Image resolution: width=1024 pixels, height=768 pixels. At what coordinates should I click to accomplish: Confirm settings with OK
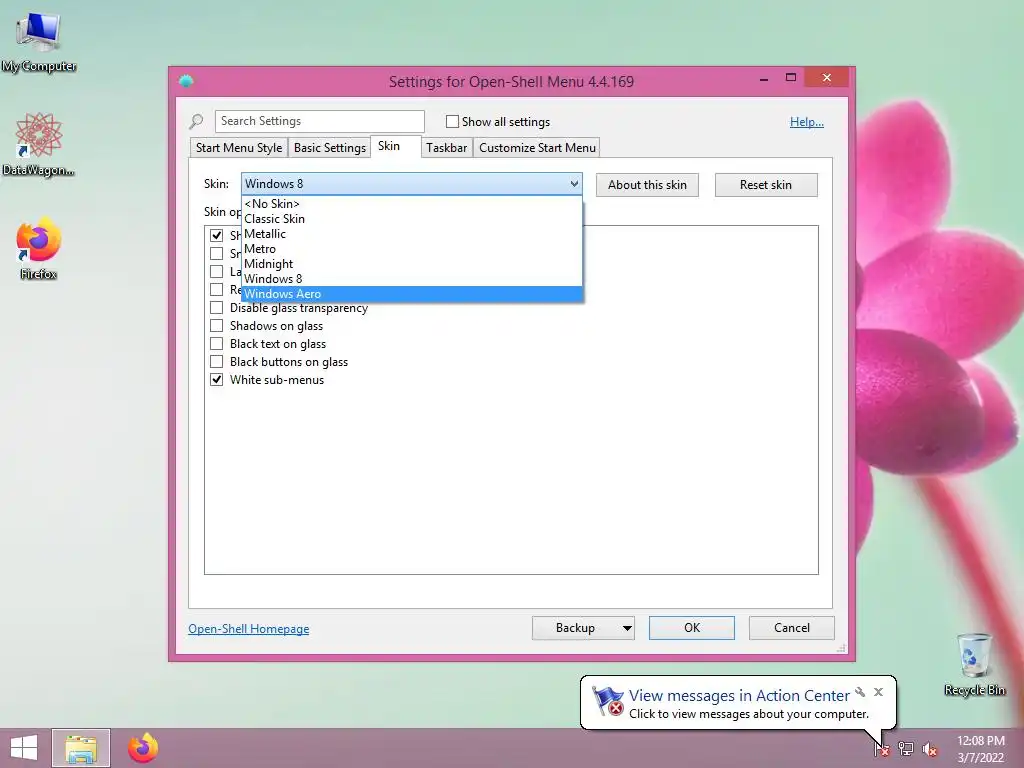pyautogui.click(x=692, y=628)
